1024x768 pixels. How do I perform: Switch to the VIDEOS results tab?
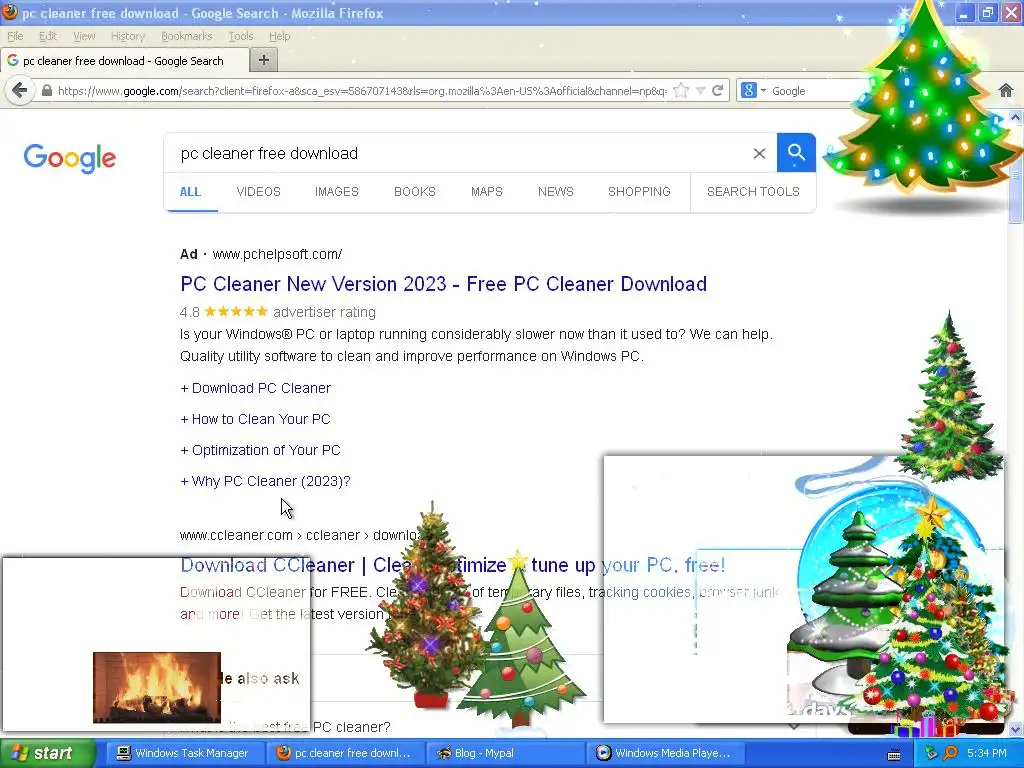259,192
